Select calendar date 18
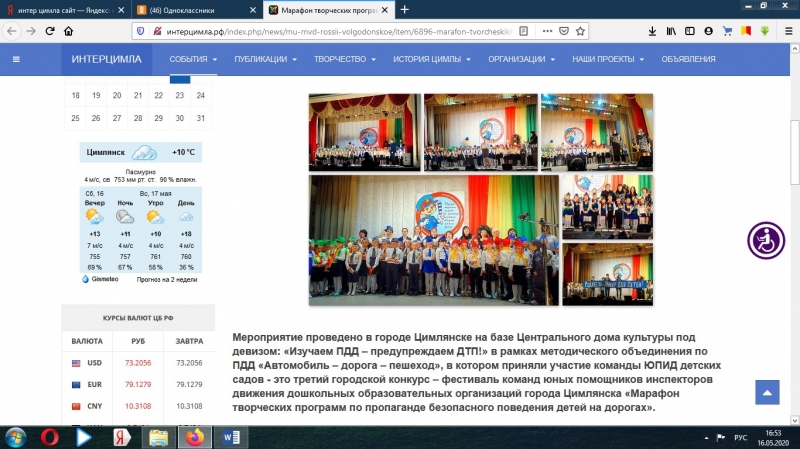This screenshot has width=800, height=449. click(76, 95)
